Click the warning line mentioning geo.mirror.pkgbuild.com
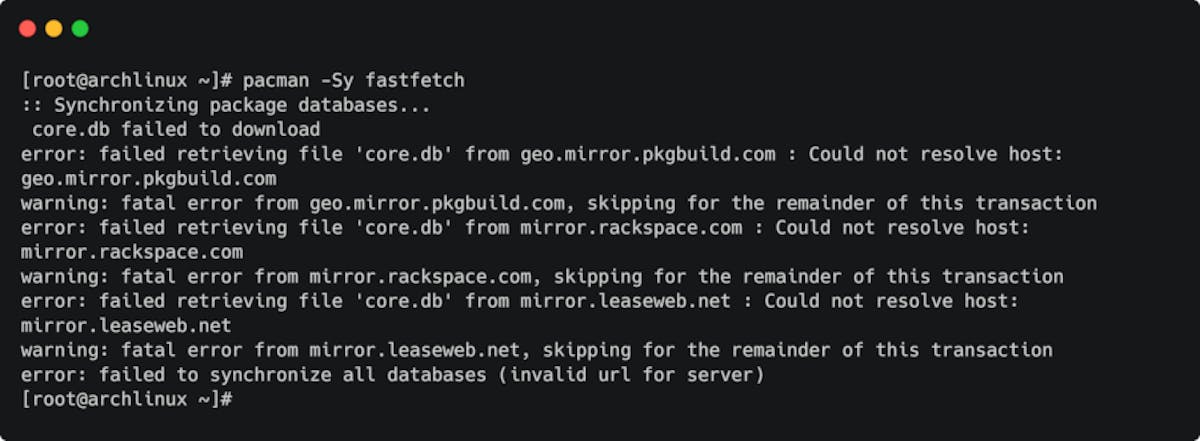 tap(559, 203)
